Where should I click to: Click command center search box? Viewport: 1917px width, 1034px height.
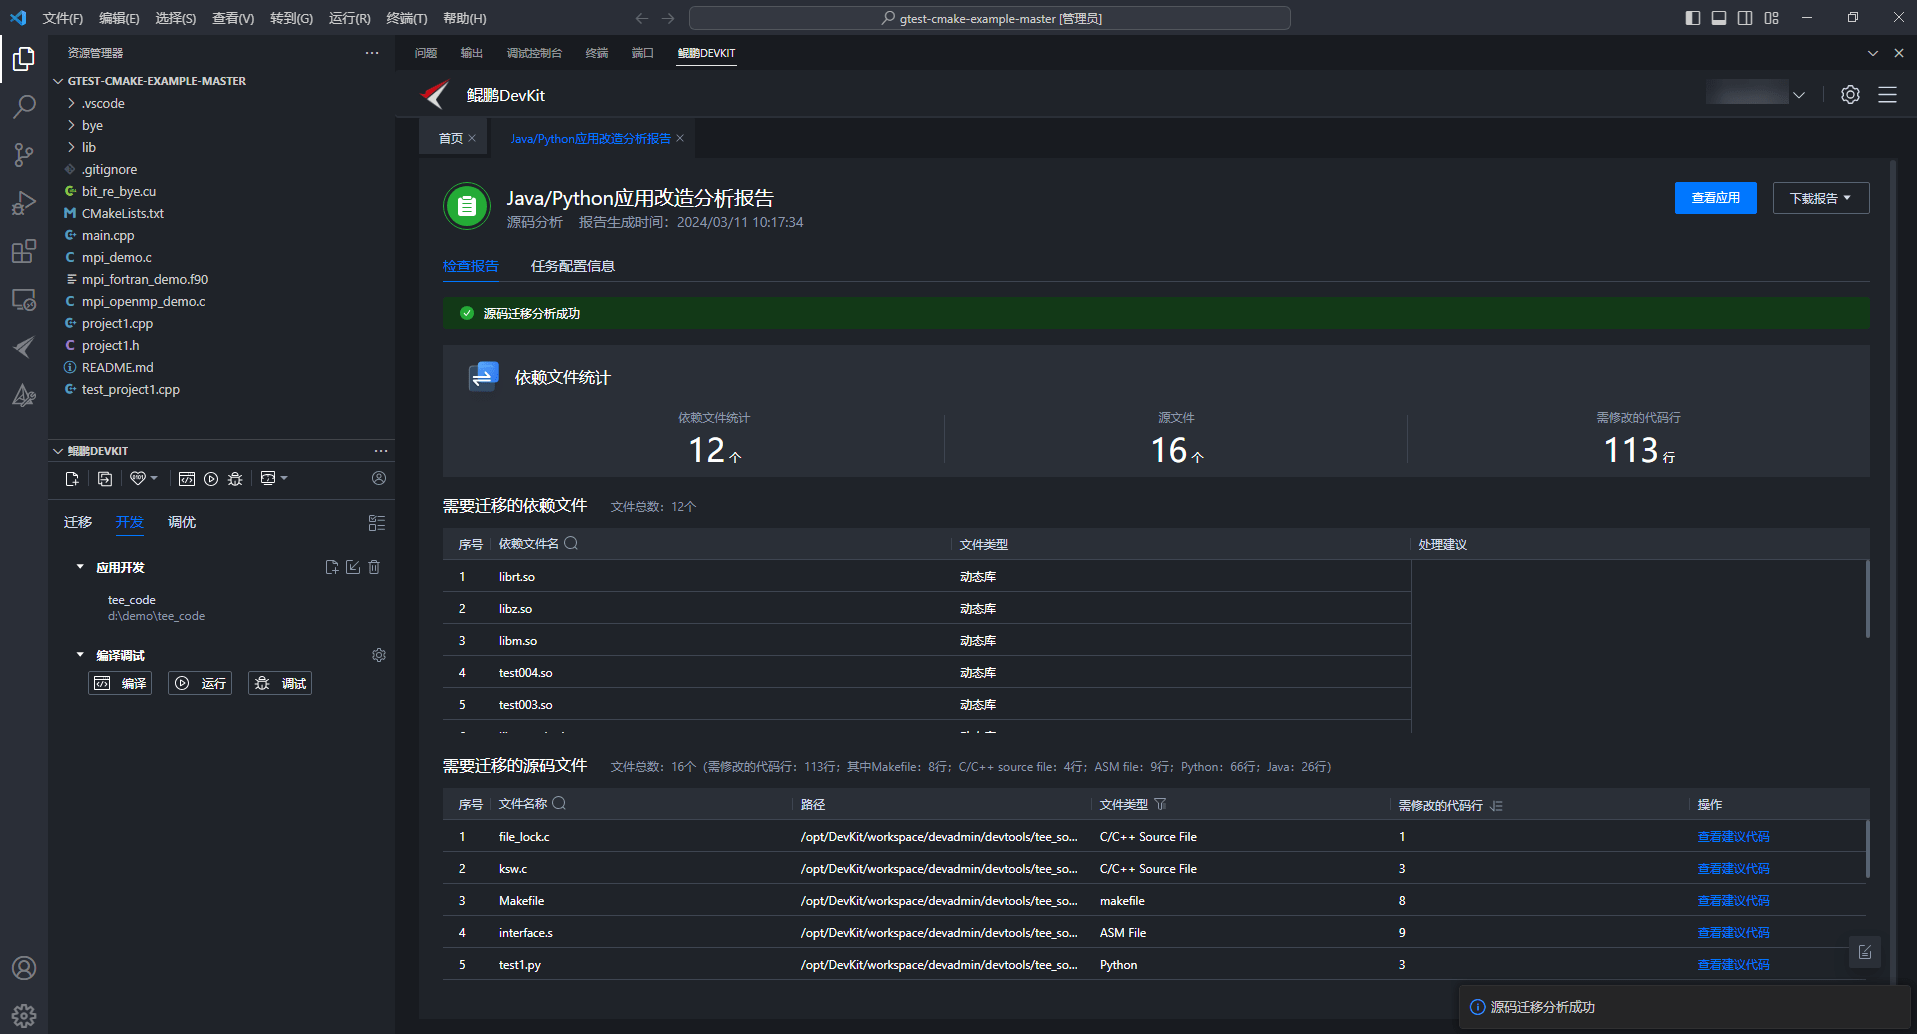[x=990, y=18]
